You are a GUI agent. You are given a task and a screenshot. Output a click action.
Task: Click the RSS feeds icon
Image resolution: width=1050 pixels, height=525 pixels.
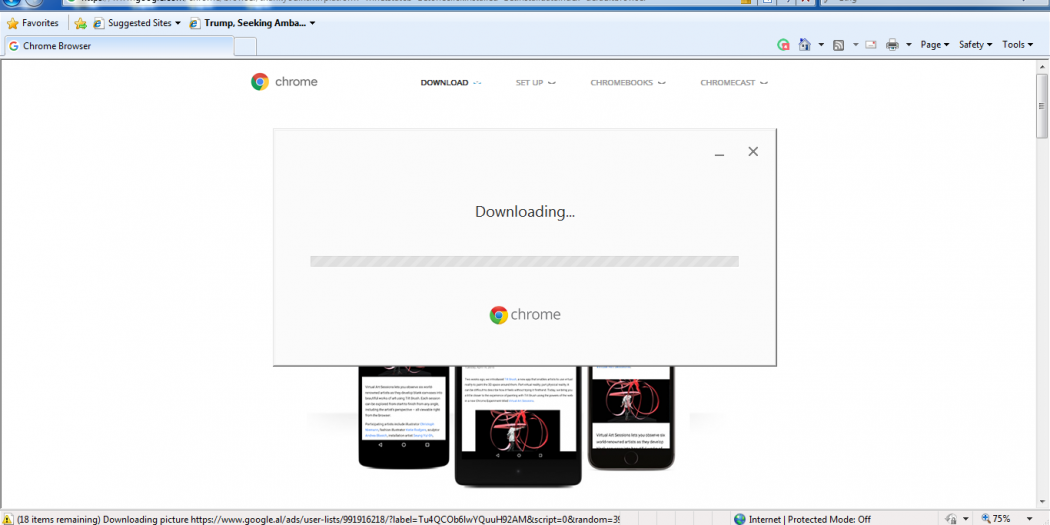(838, 45)
